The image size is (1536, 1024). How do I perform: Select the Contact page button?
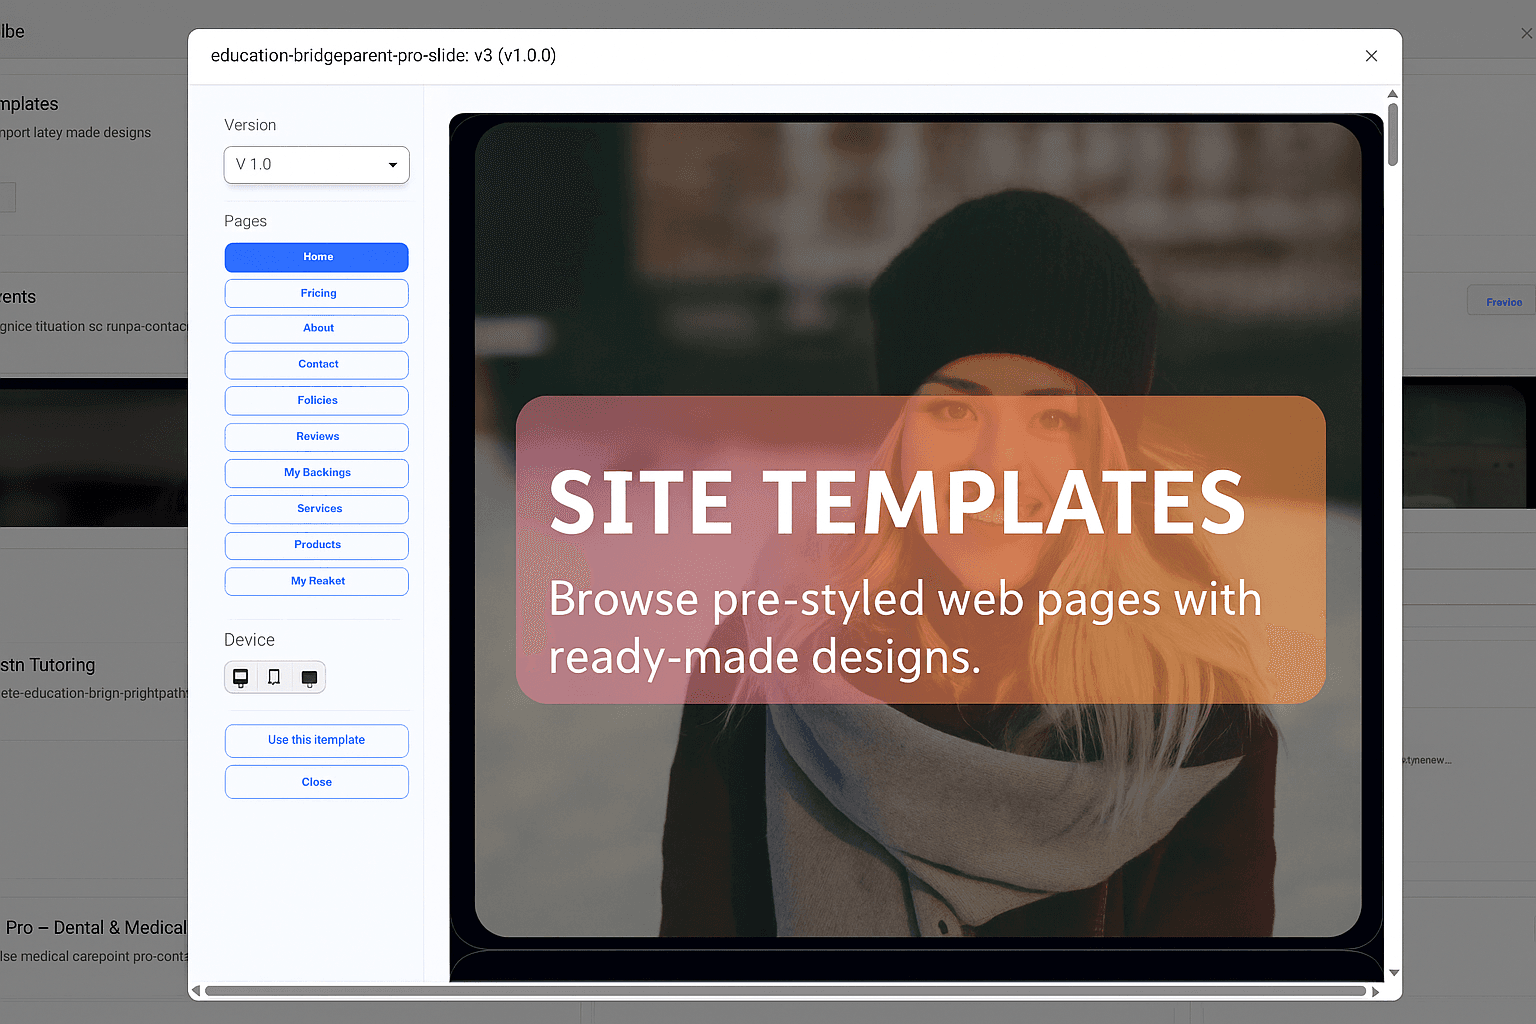click(316, 365)
